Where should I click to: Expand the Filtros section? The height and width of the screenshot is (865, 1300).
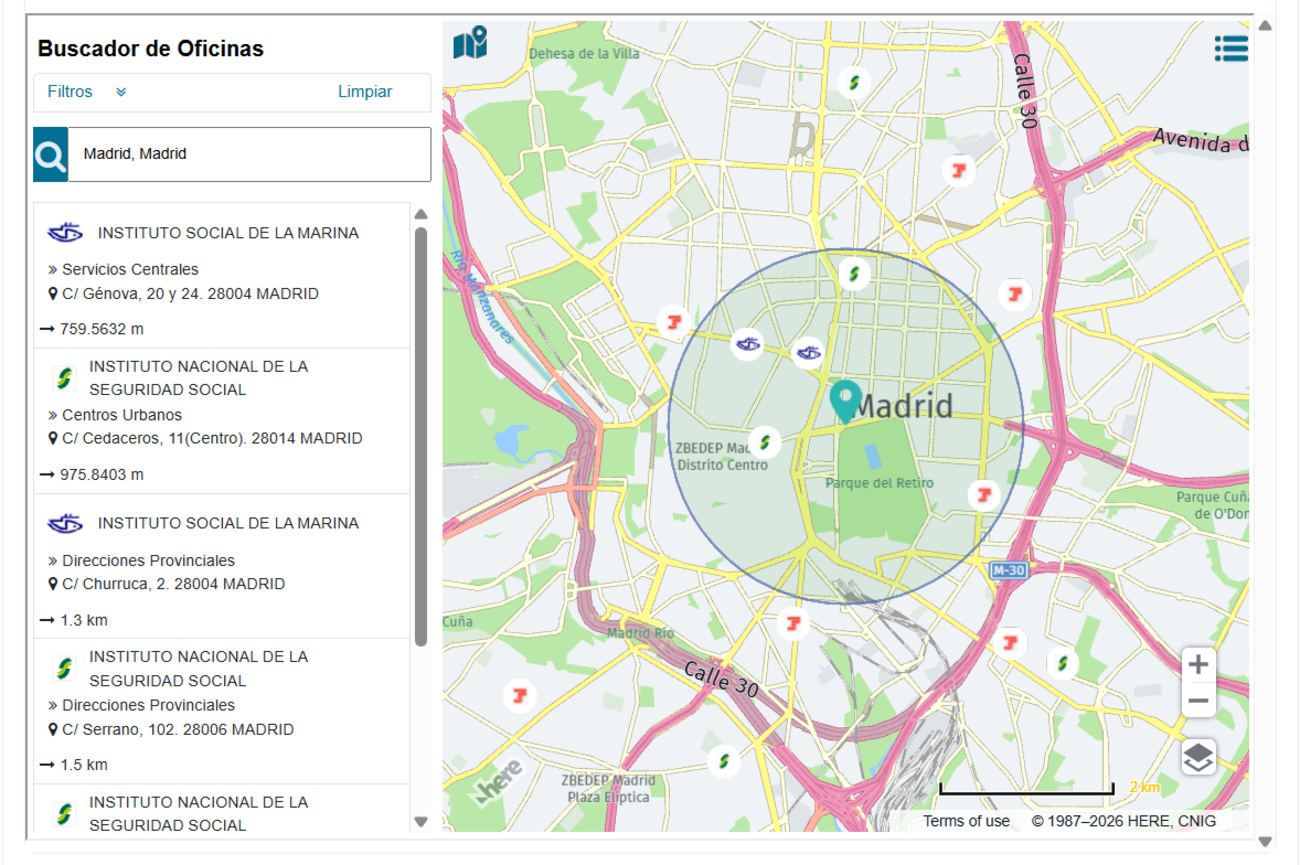click(x=70, y=91)
